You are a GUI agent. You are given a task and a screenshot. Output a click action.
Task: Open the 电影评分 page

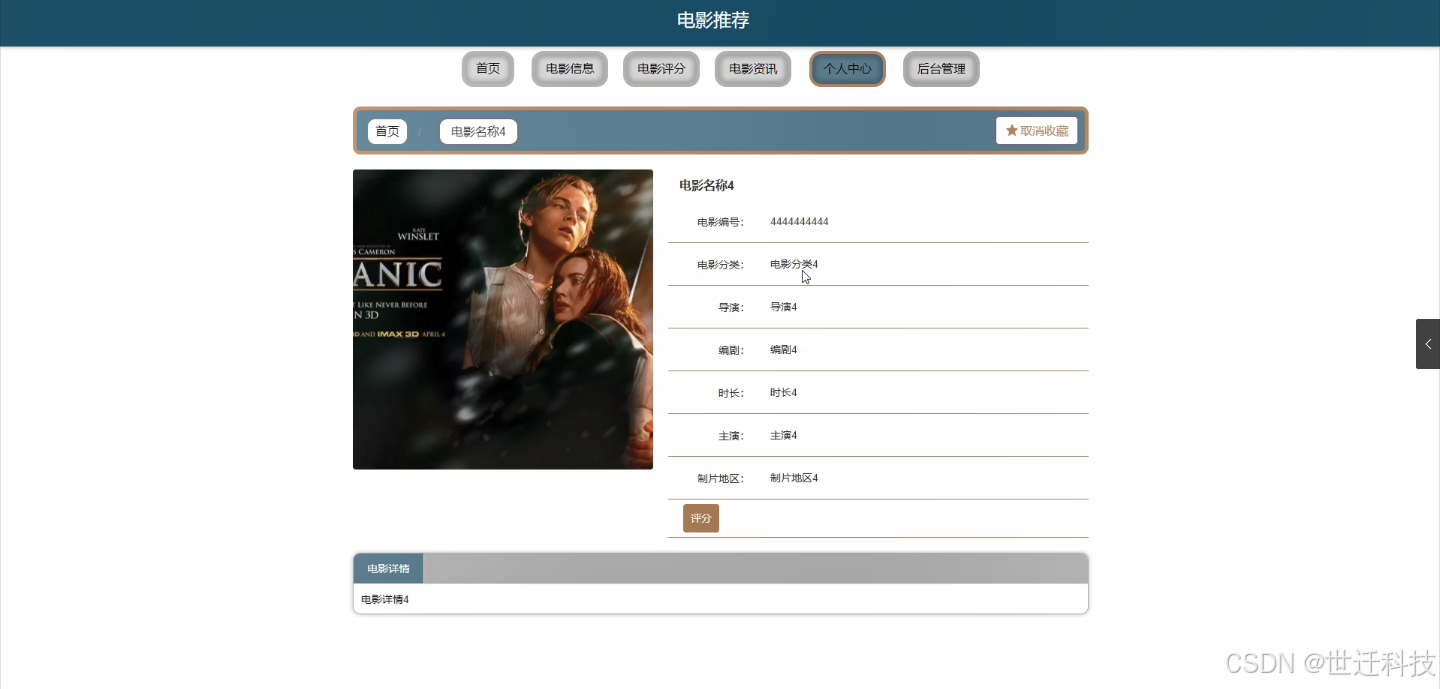[x=661, y=68]
